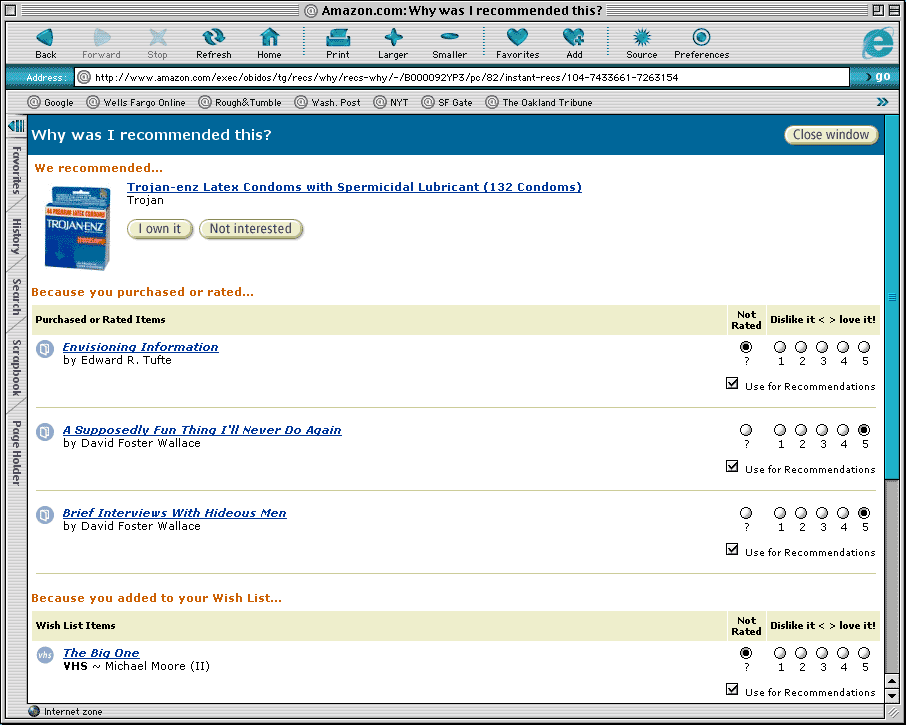Screen dimensions: 906x725
Task: Rate Envisioning Information 5
Action: click(864, 347)
